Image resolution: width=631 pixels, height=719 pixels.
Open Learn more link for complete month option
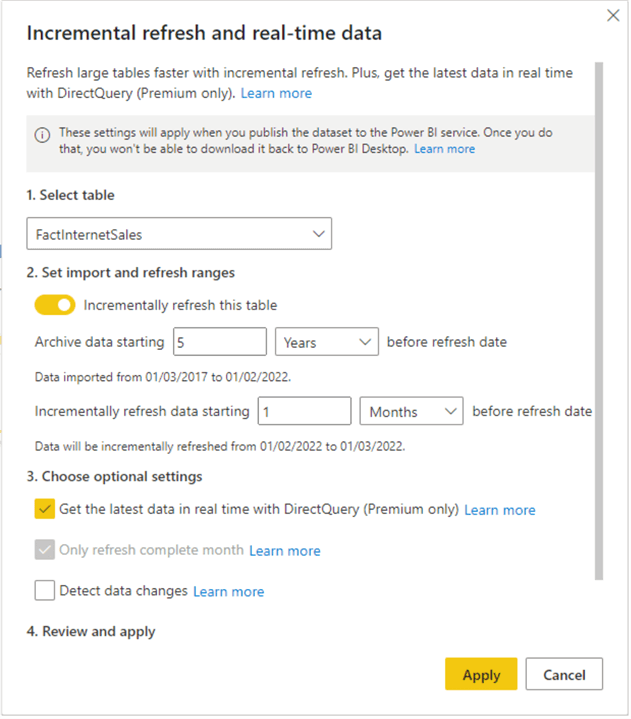click(285, 551)
